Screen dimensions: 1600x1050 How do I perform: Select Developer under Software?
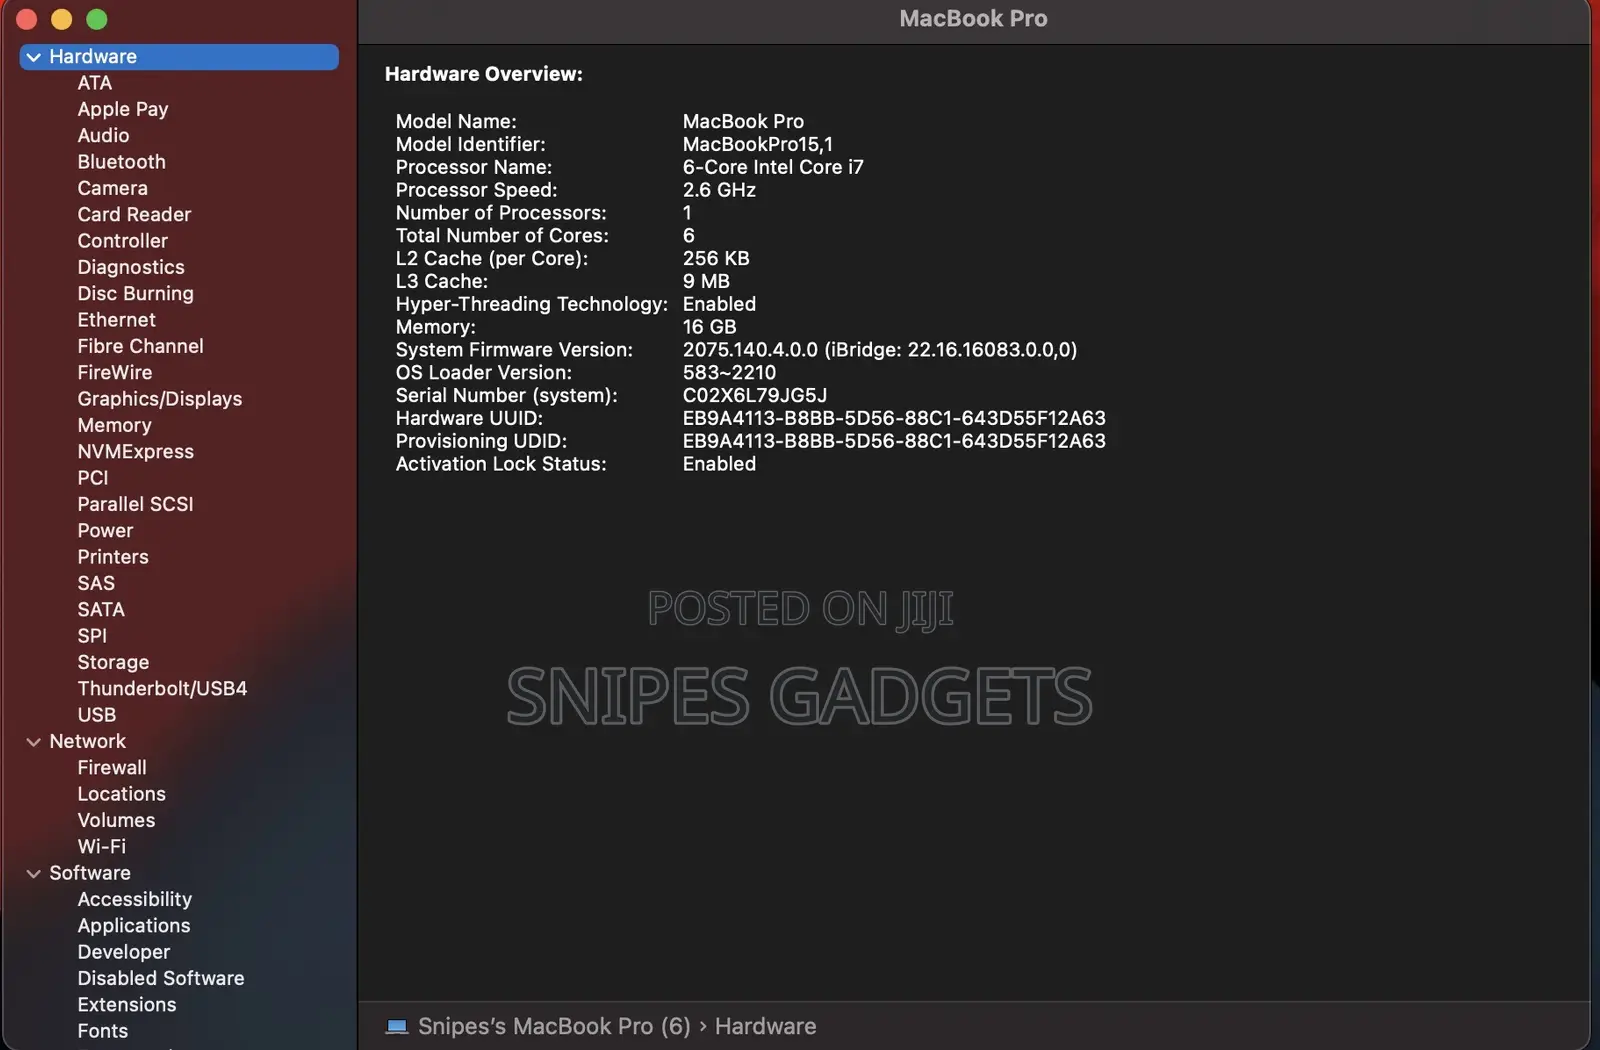(124, 952)
